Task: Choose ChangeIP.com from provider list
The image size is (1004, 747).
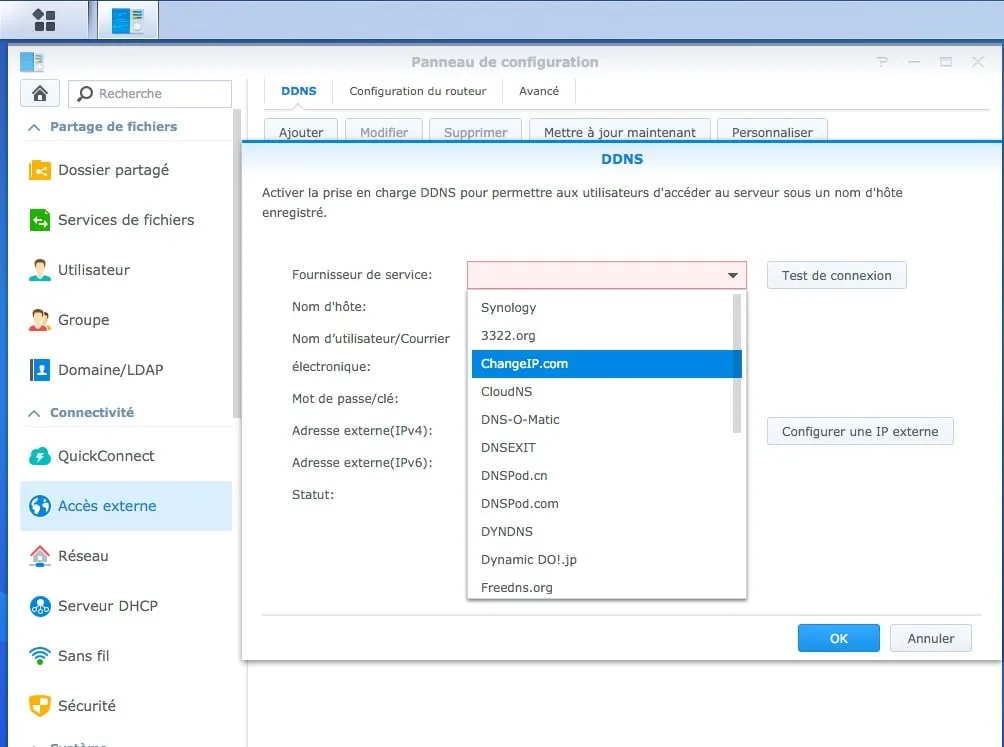Action: pyautogui.click(x=606, y=364)
